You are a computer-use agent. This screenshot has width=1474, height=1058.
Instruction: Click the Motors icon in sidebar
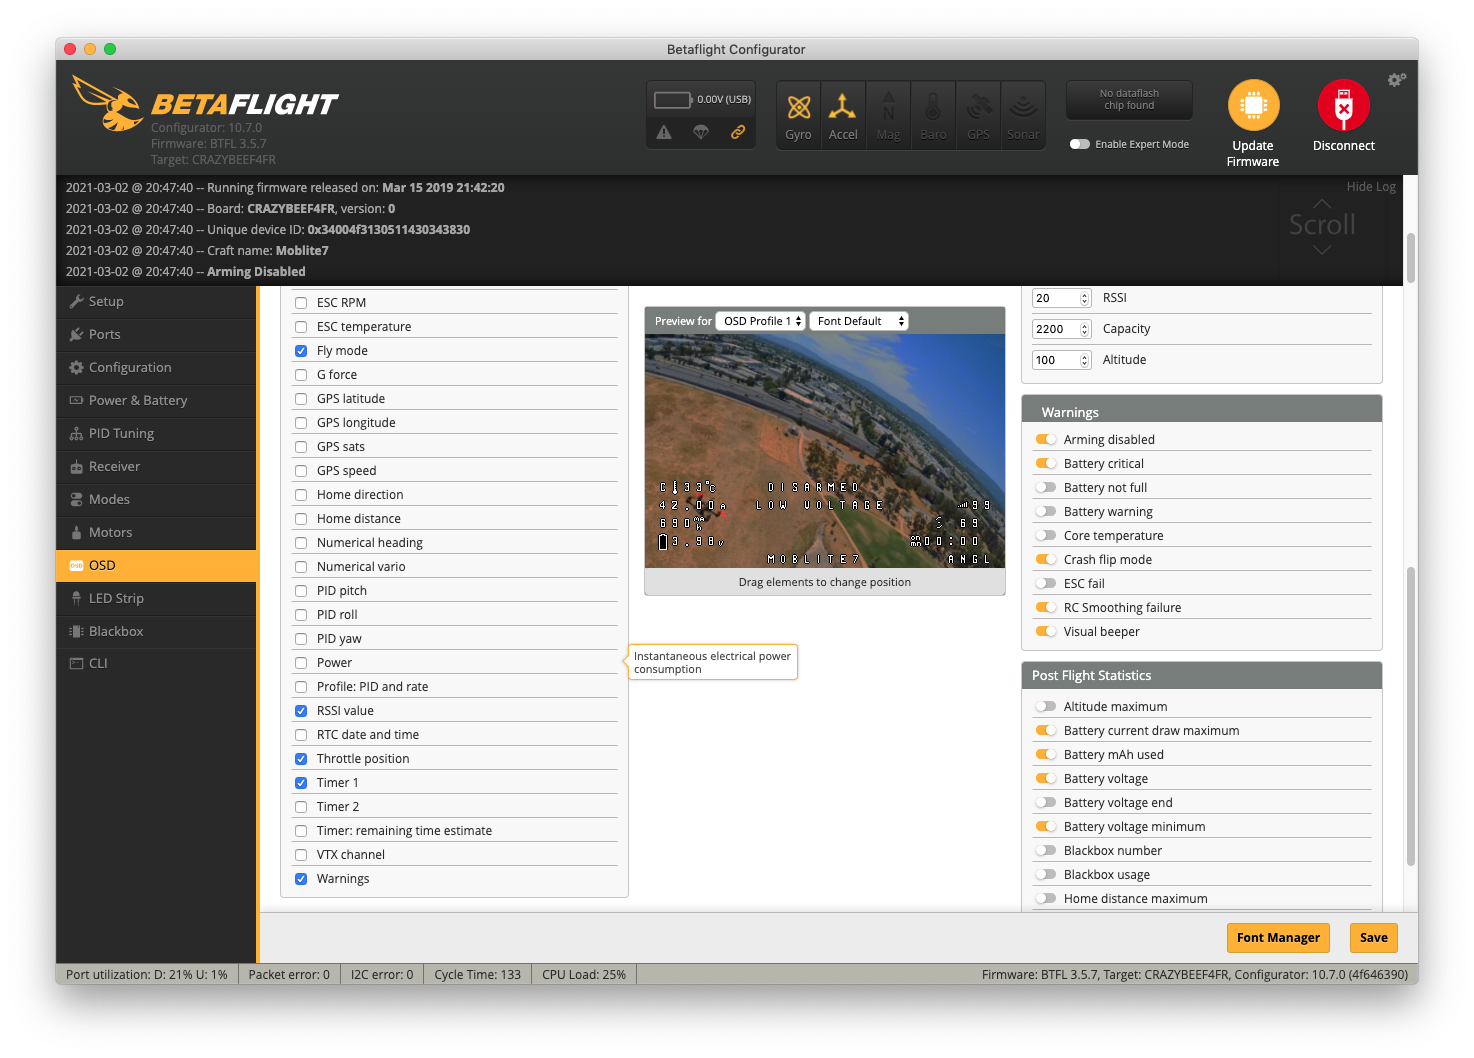tap(76, 532)
